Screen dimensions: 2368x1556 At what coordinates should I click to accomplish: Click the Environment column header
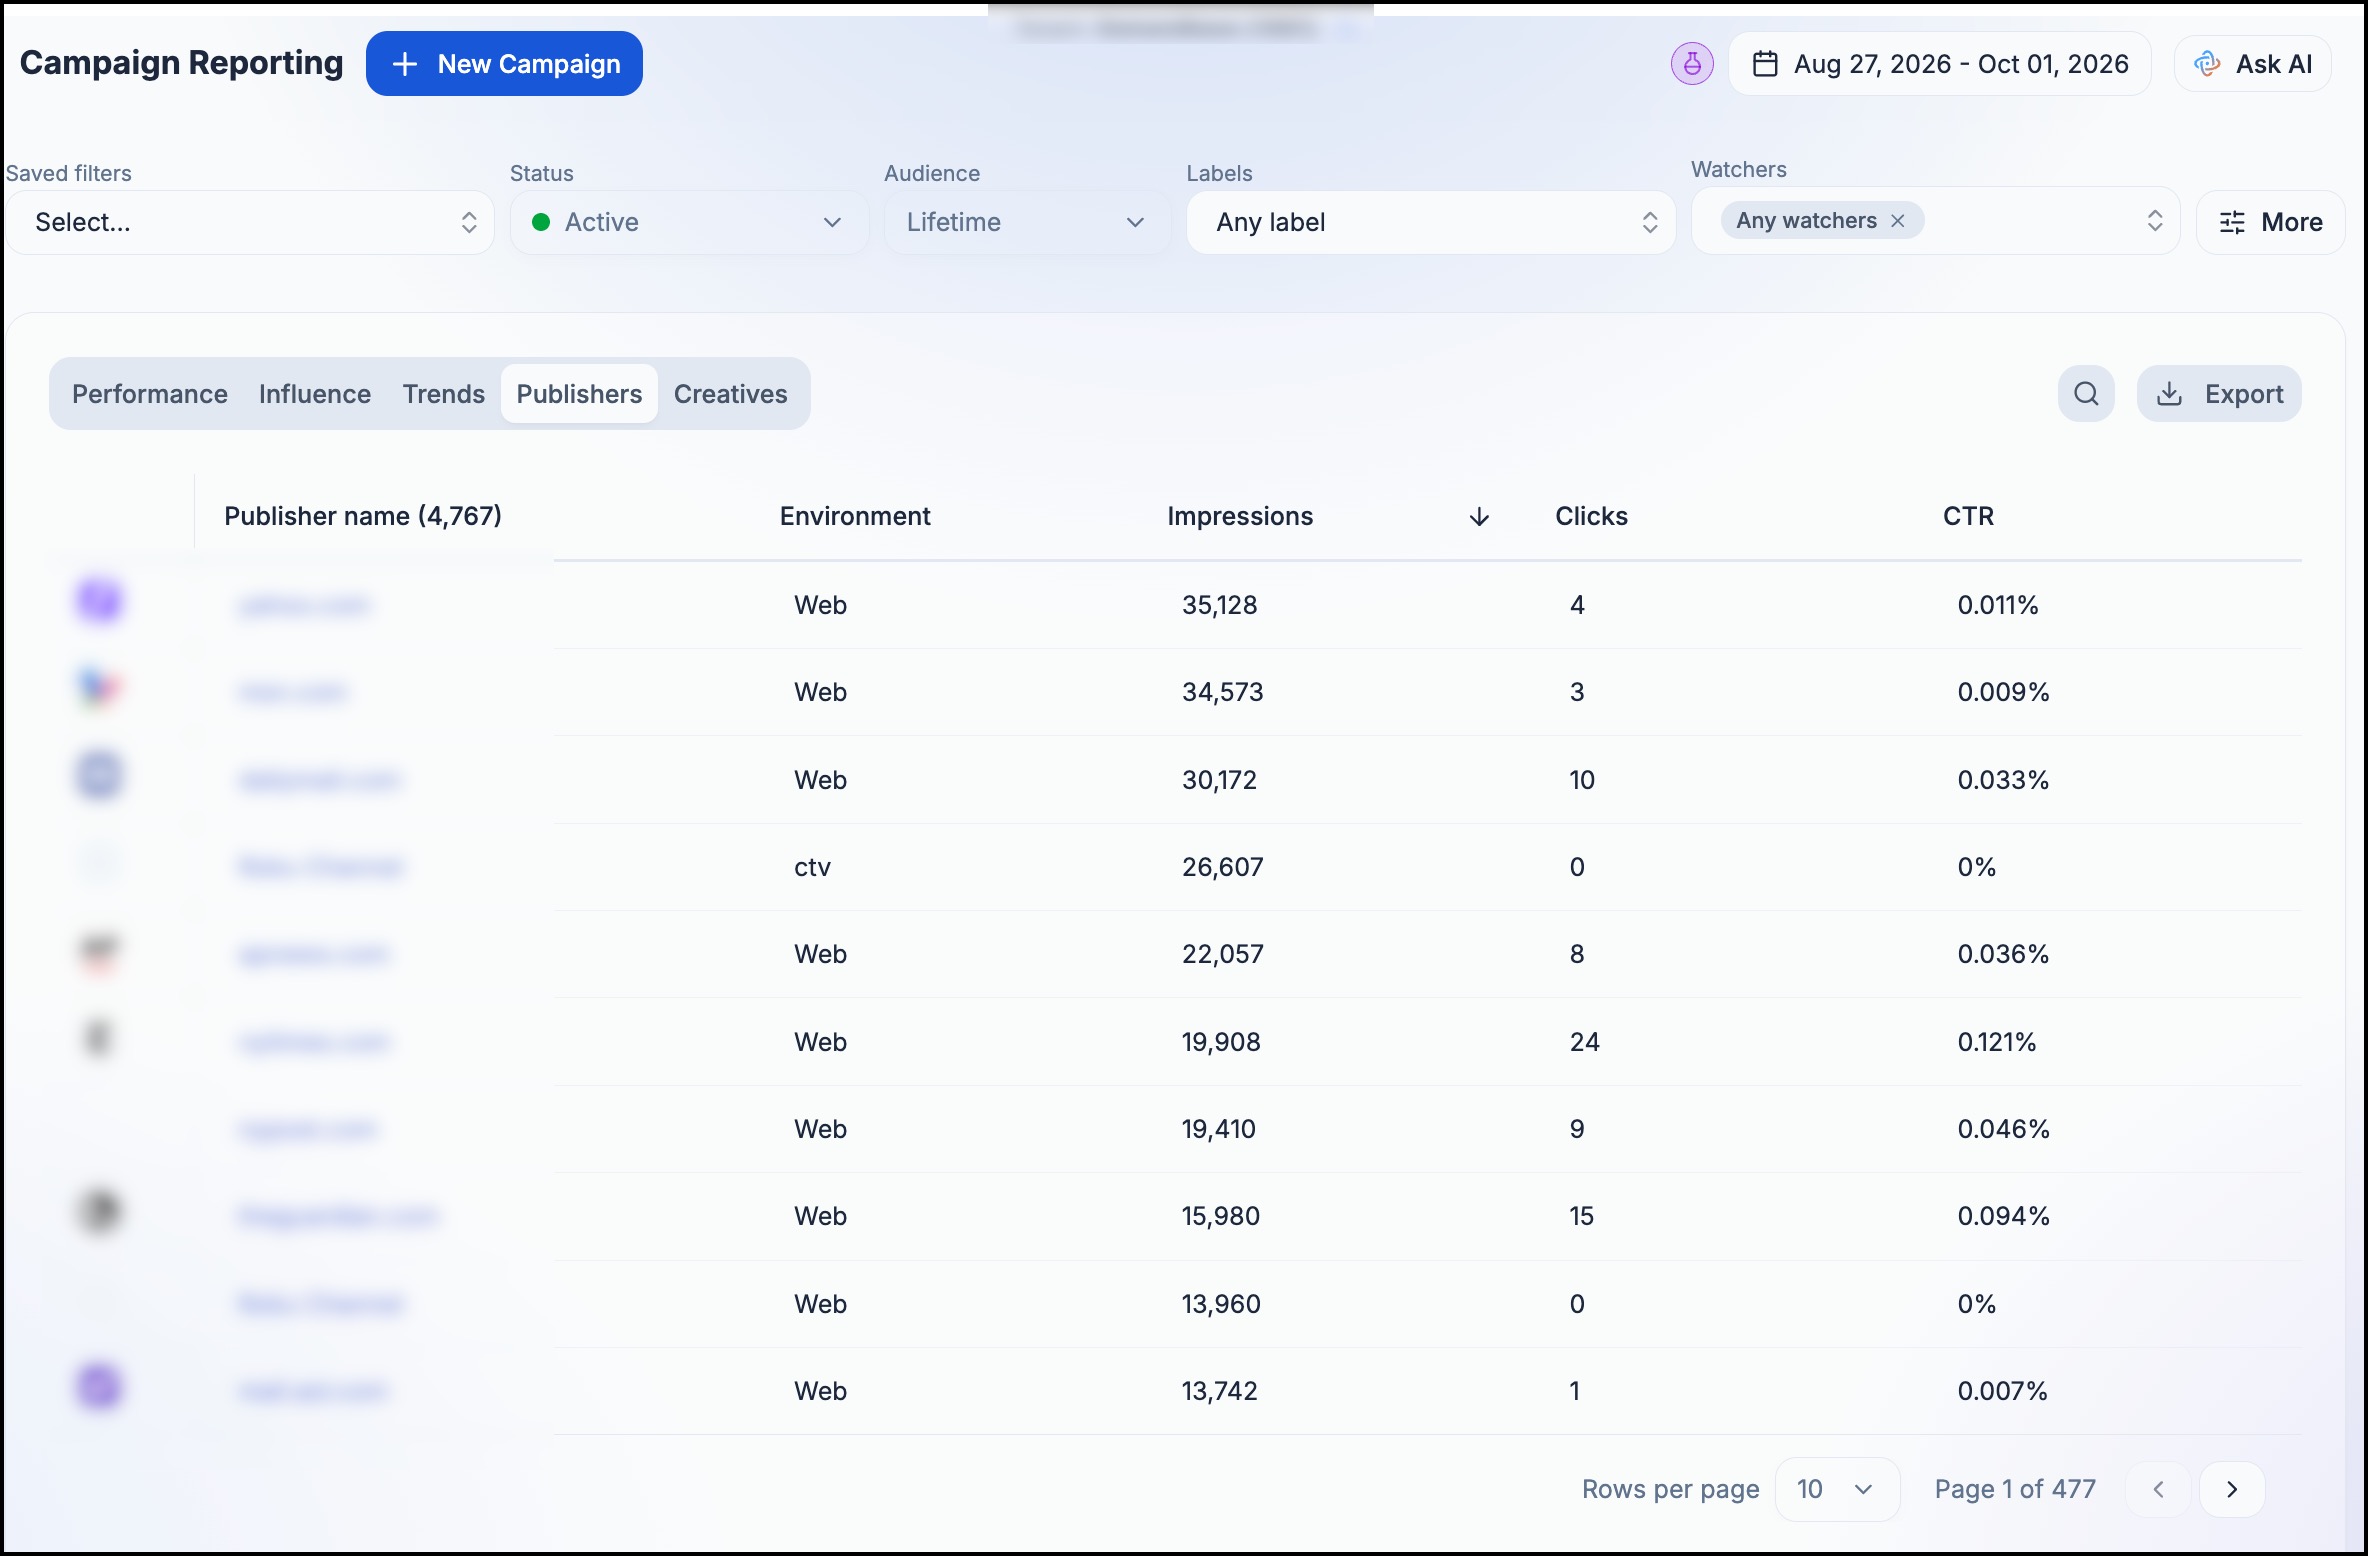855,516
